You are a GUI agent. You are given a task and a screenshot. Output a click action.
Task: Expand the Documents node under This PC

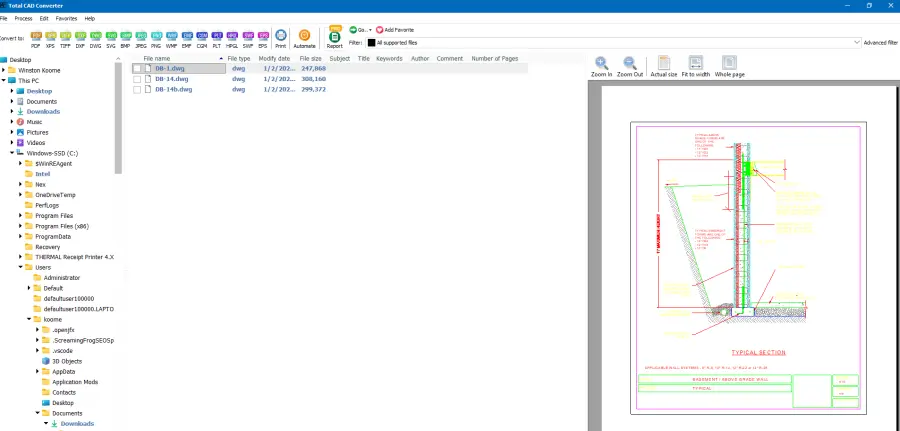[12, 102]
